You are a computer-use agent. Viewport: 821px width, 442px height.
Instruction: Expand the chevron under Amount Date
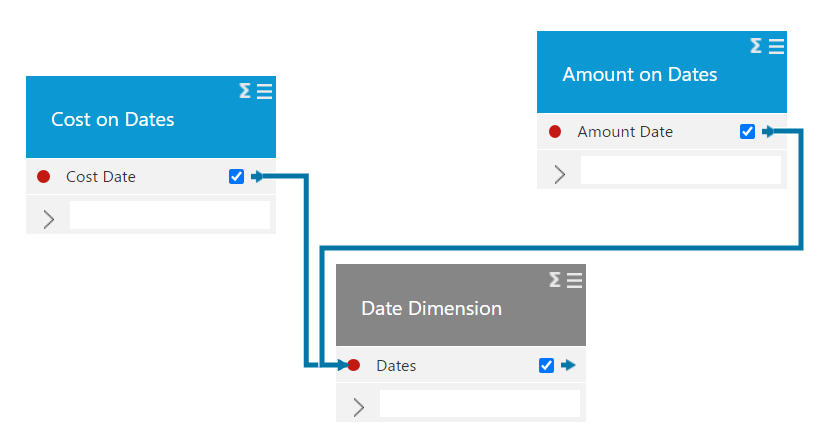coord(560,174)
